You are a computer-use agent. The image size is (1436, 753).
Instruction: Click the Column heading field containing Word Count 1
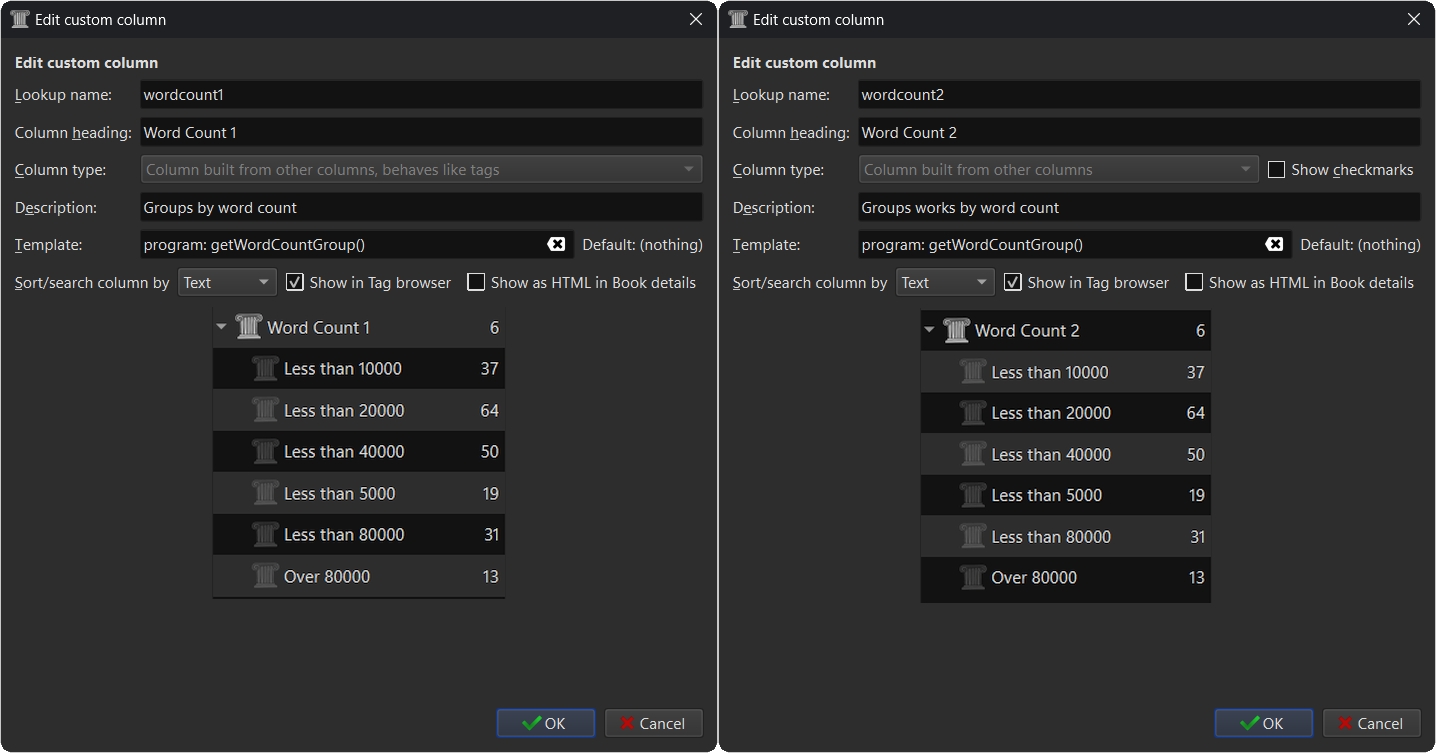pyautogui.click(x=421, y=132)
